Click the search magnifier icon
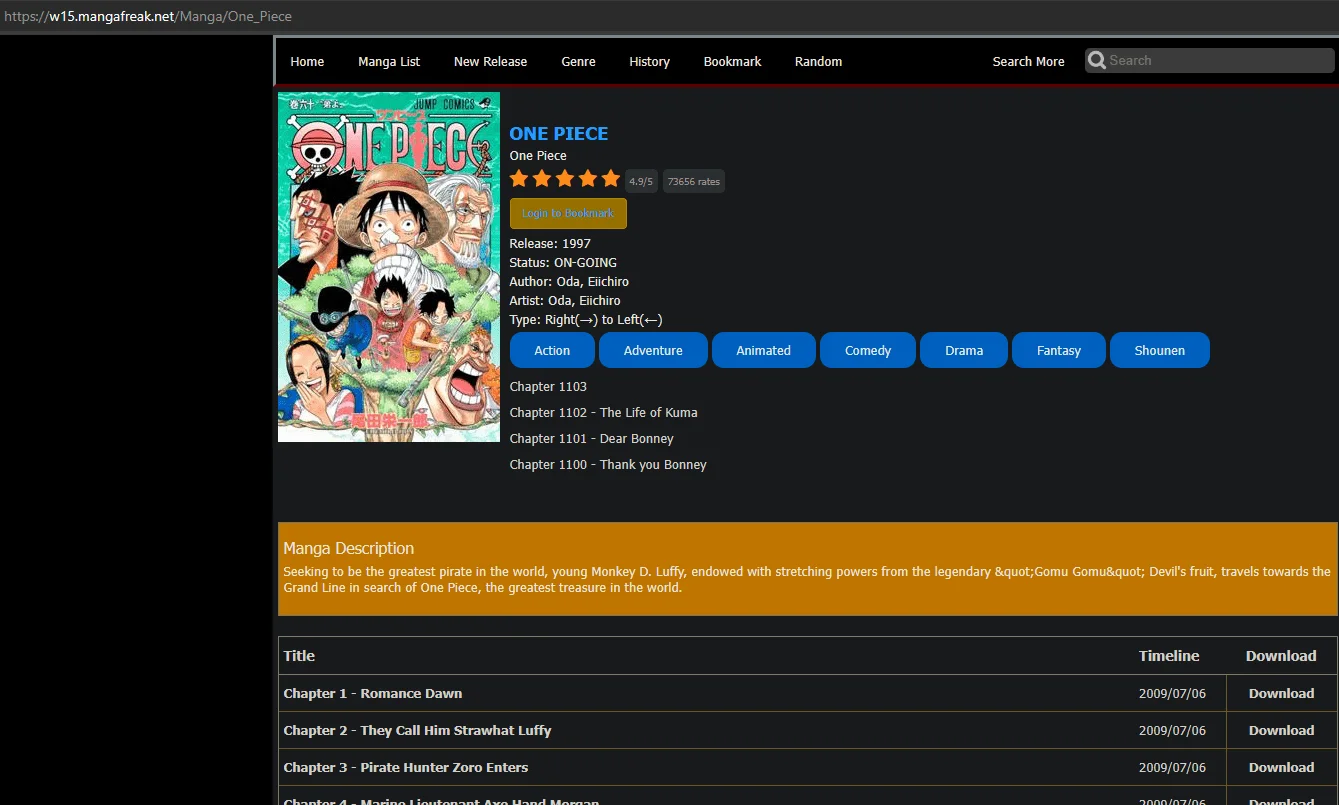This screenshot has height=805, width=1339. tap(1097, 61)
